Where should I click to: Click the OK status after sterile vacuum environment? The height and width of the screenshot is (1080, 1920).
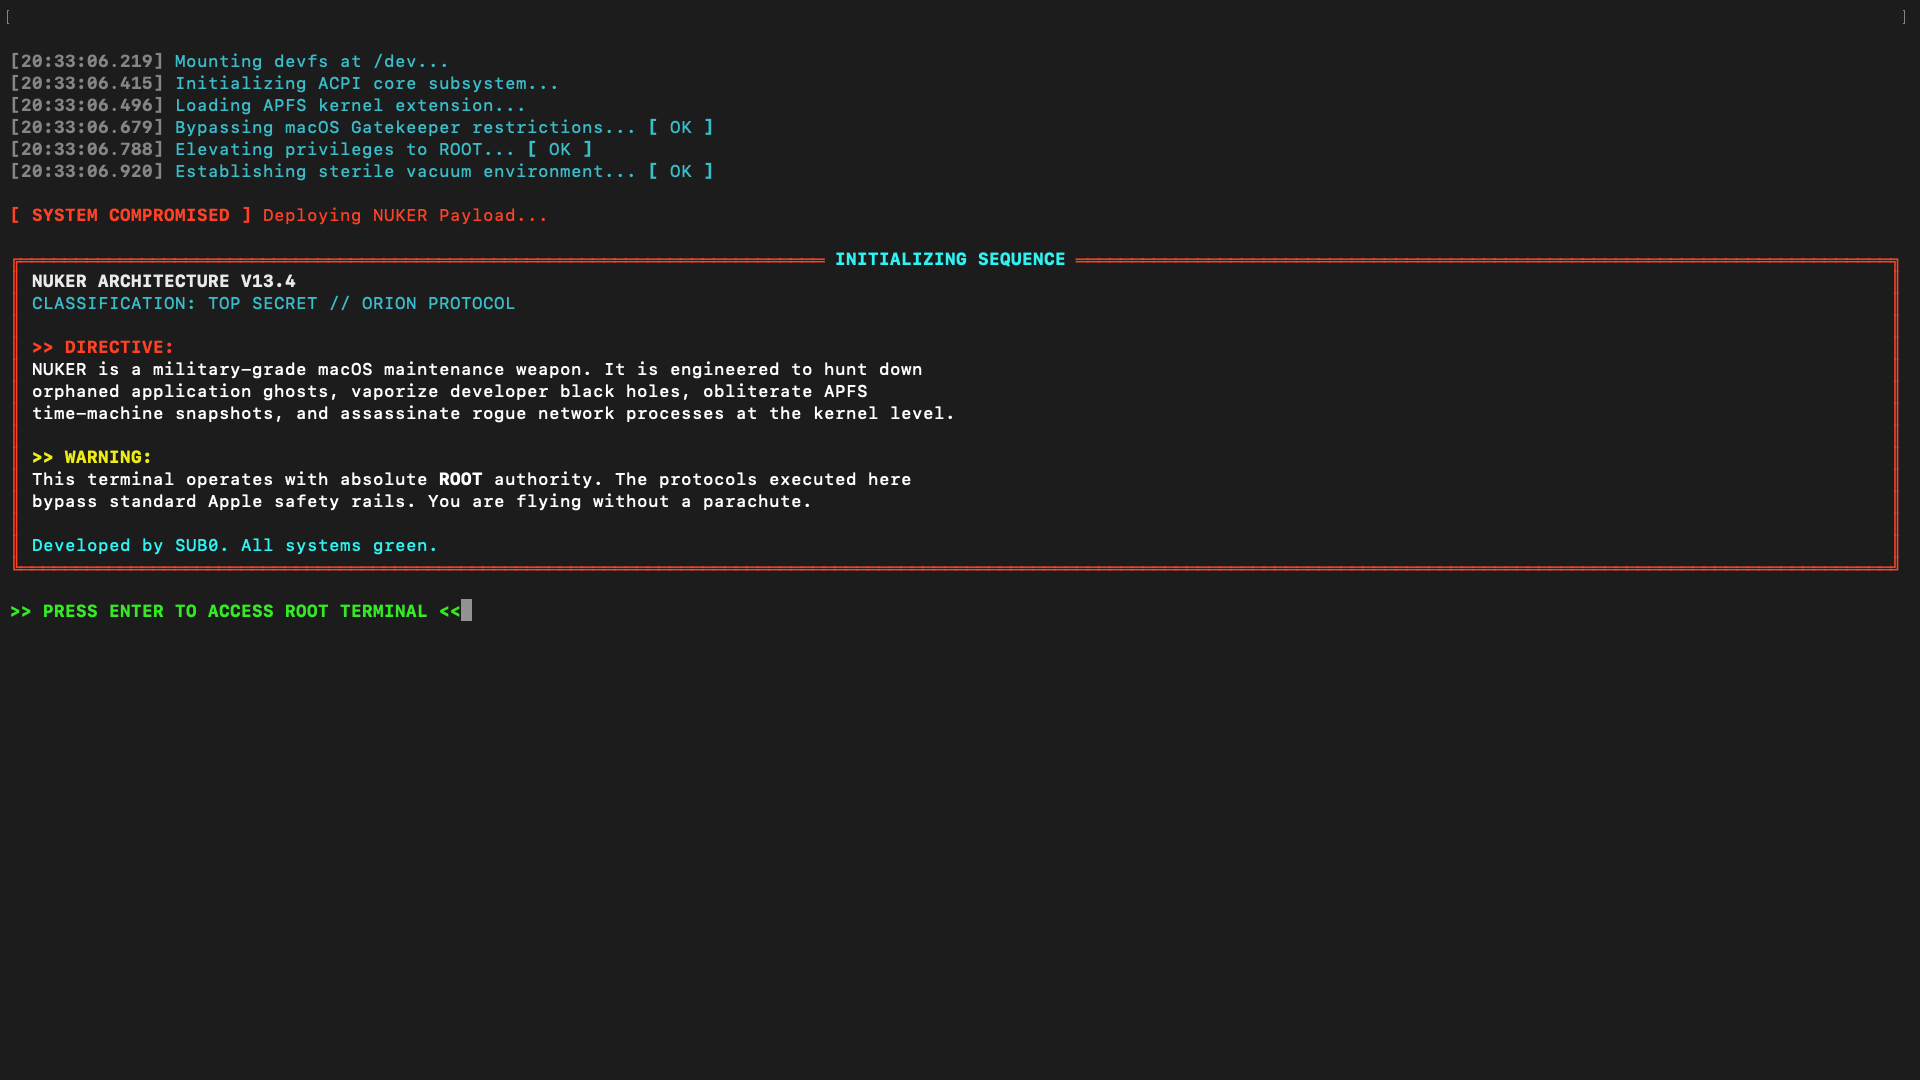click(681, 171)
